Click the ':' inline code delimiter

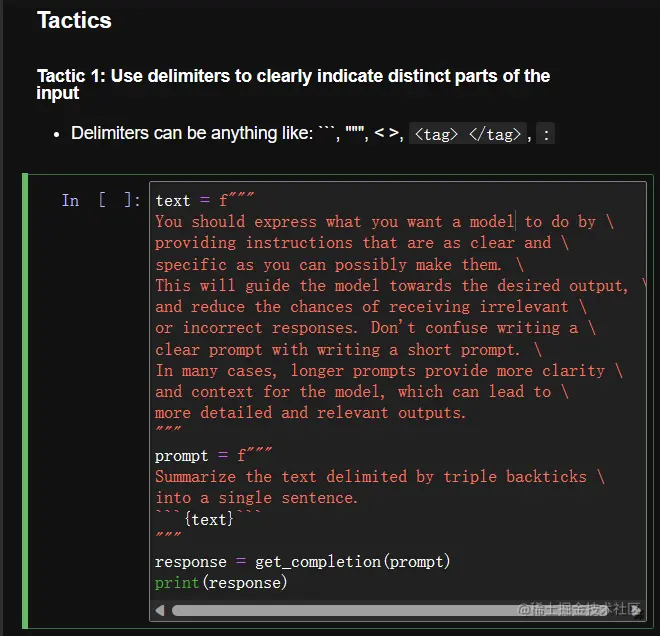(x=546, y=134)
